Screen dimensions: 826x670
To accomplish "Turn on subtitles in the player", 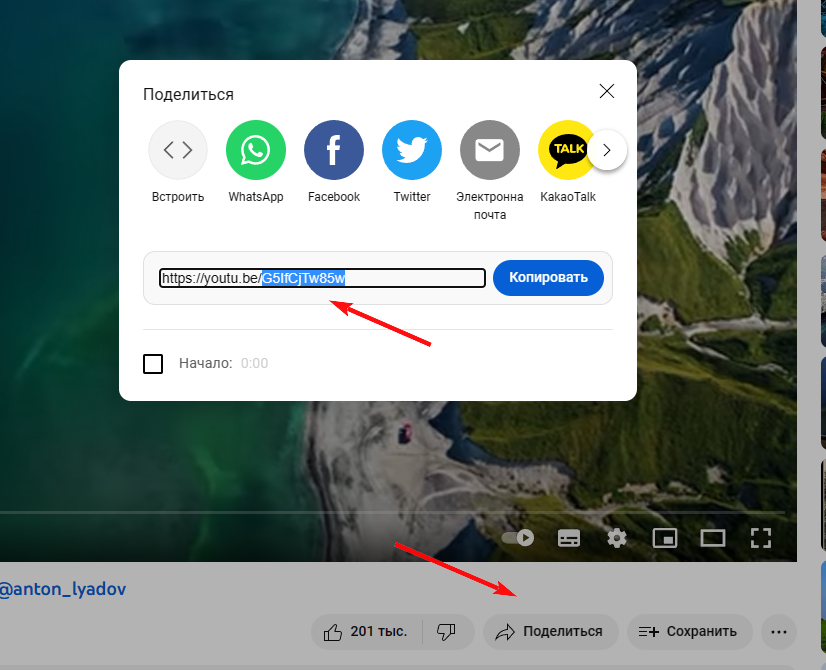I will (x=568, y=538).
